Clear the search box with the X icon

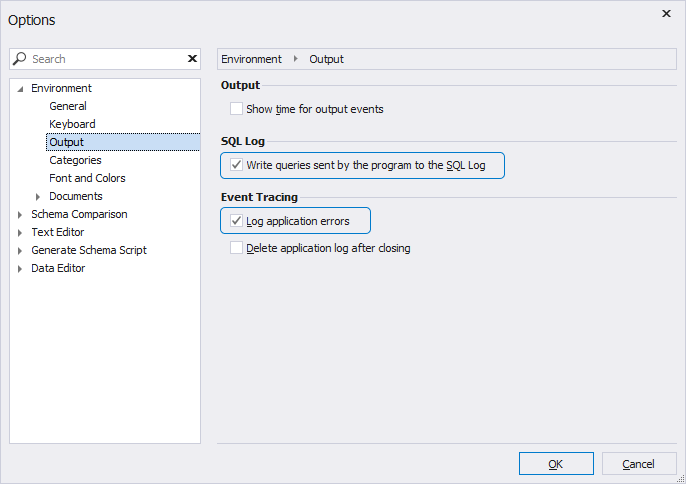tap(192, 59)
